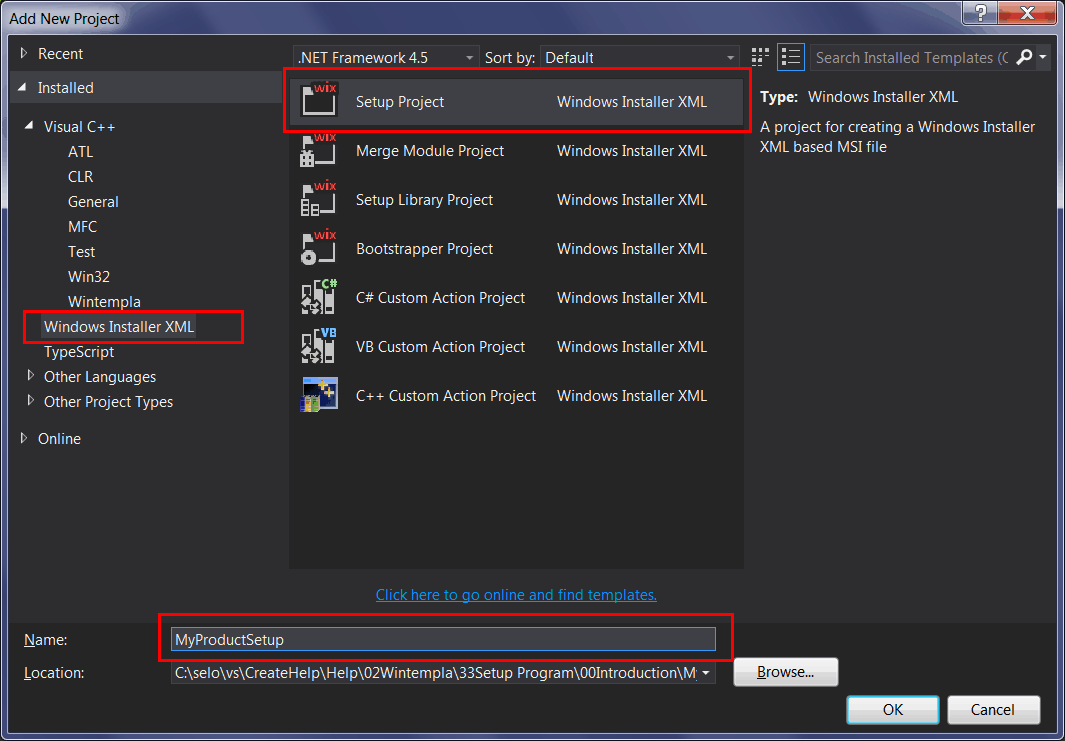Switch to medium icons list view
The image size is (1065, 741).
click(x=791, y=57)
